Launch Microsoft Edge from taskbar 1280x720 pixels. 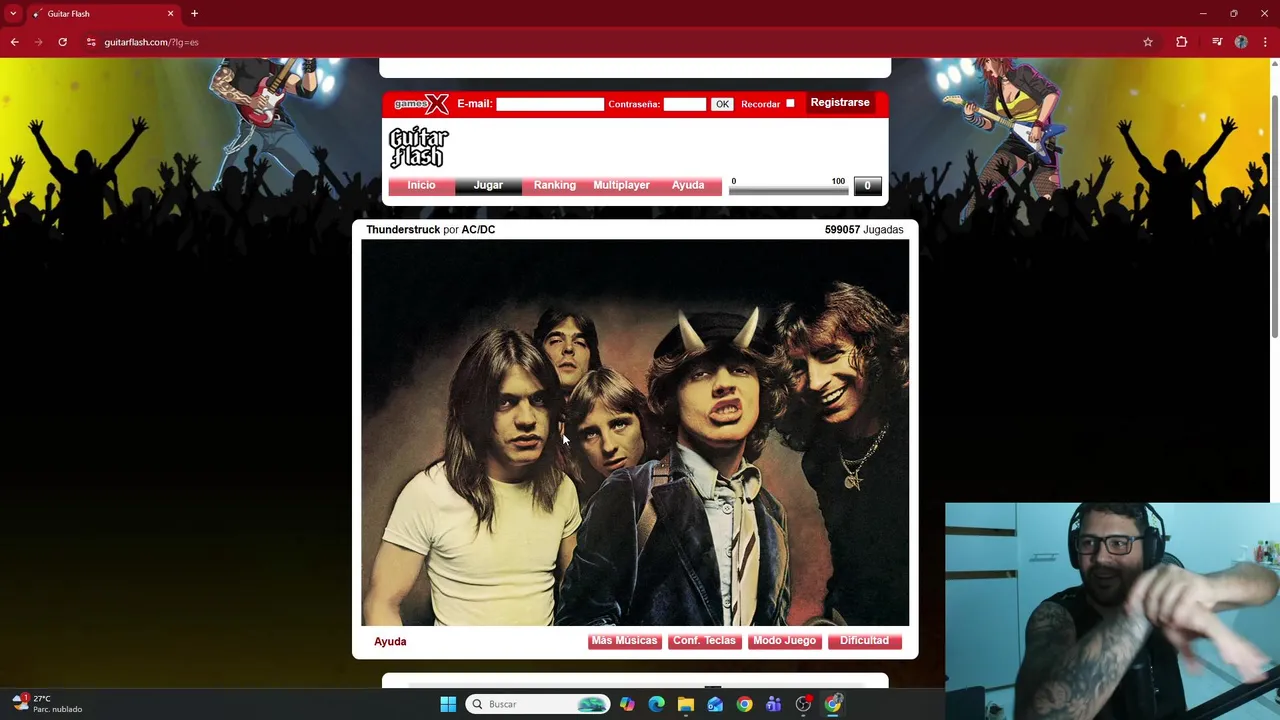tap(656, 704)
